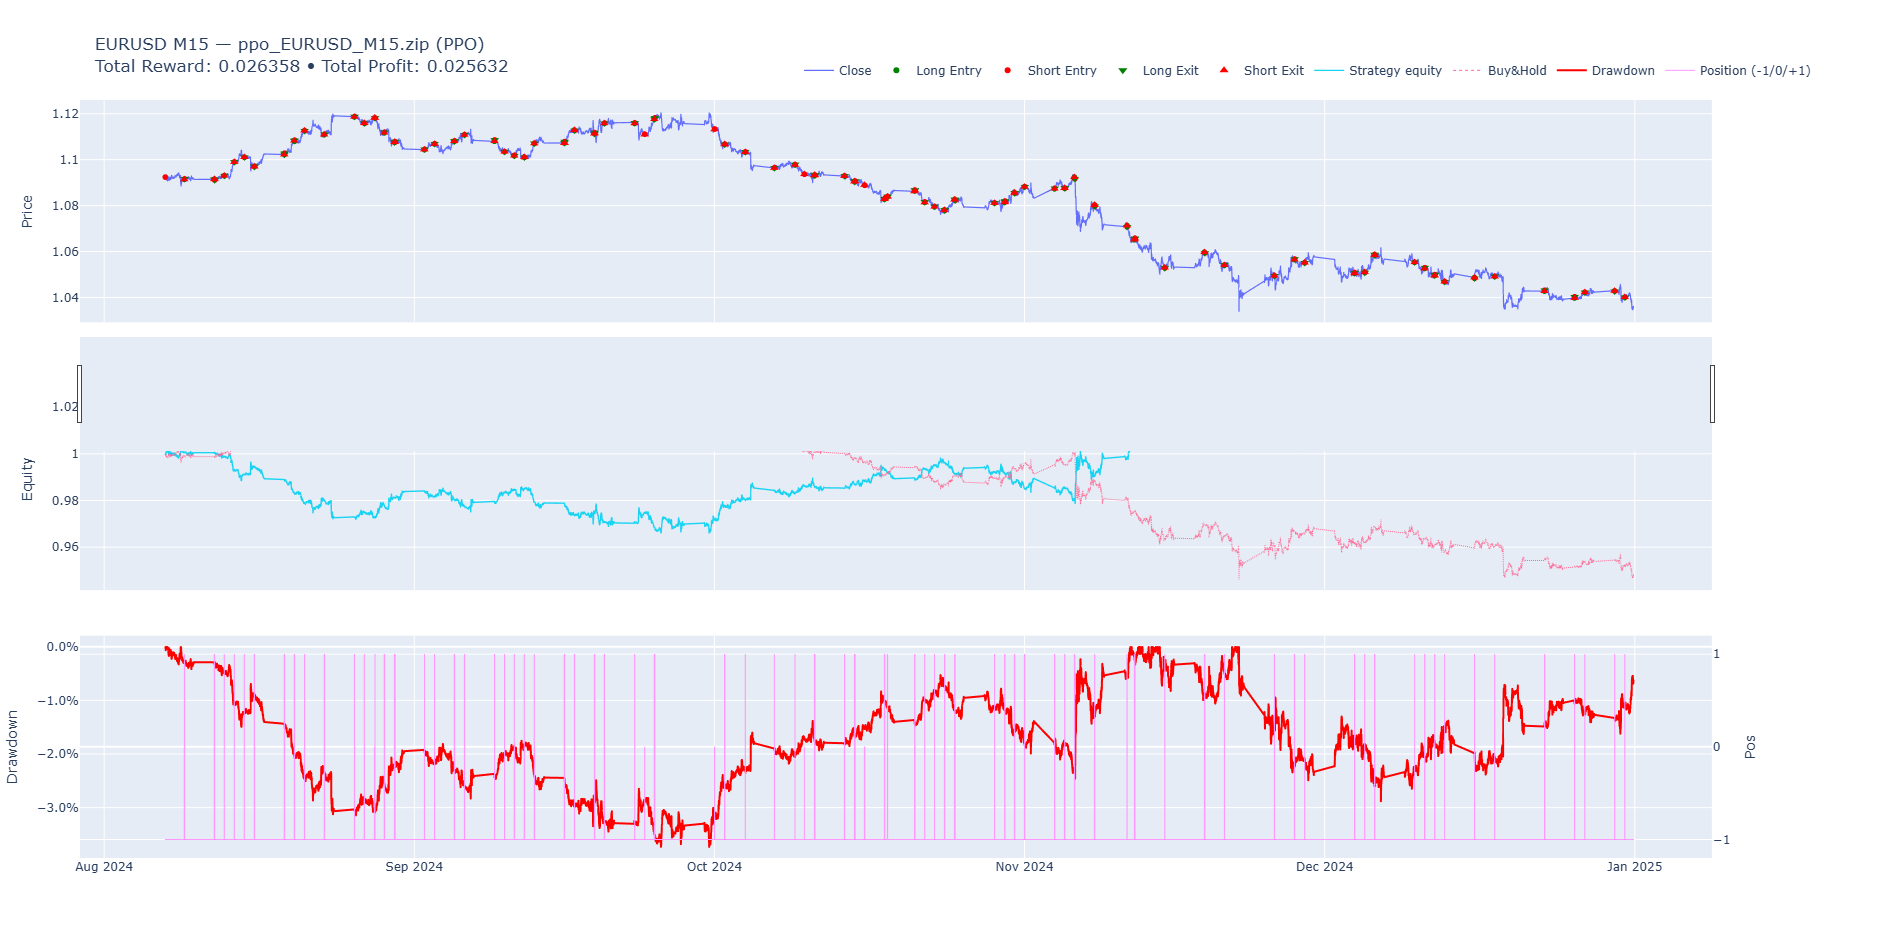Click the 0.96 equity axis tick

tap(65, 547)
